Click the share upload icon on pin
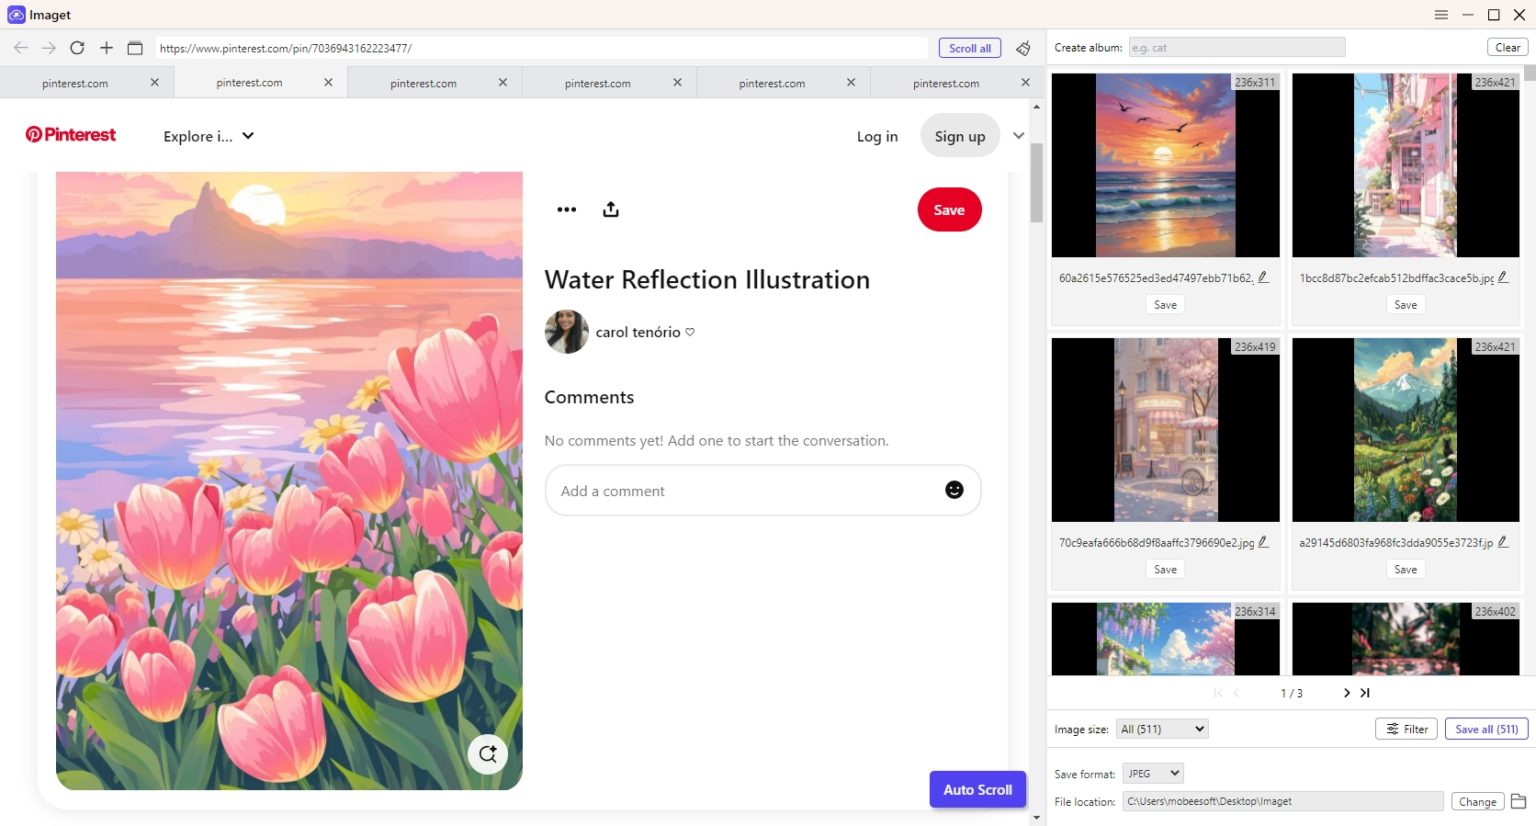 (611, 209)
